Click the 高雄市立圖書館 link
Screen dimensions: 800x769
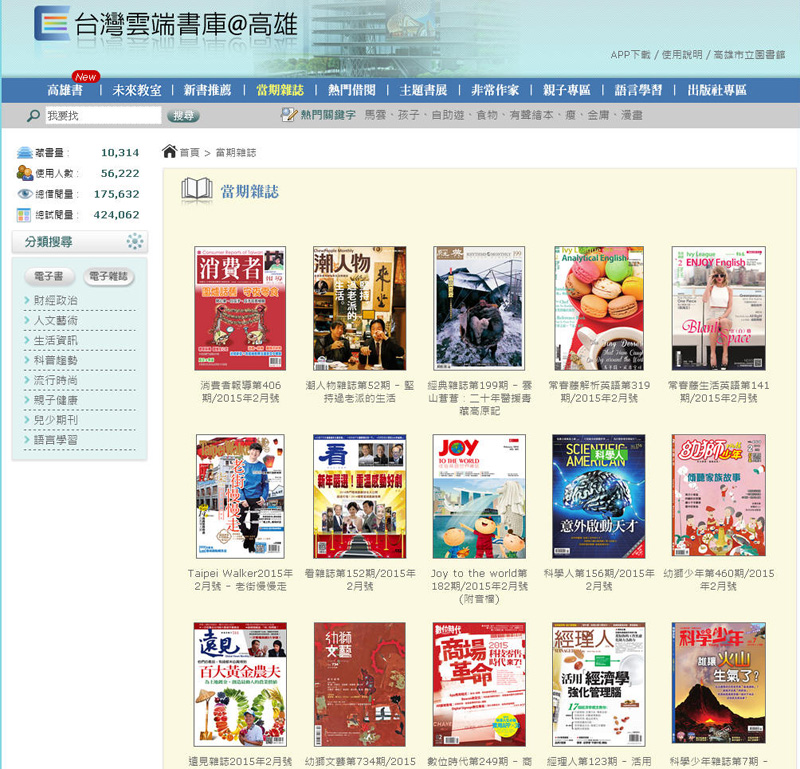(749, 55)
